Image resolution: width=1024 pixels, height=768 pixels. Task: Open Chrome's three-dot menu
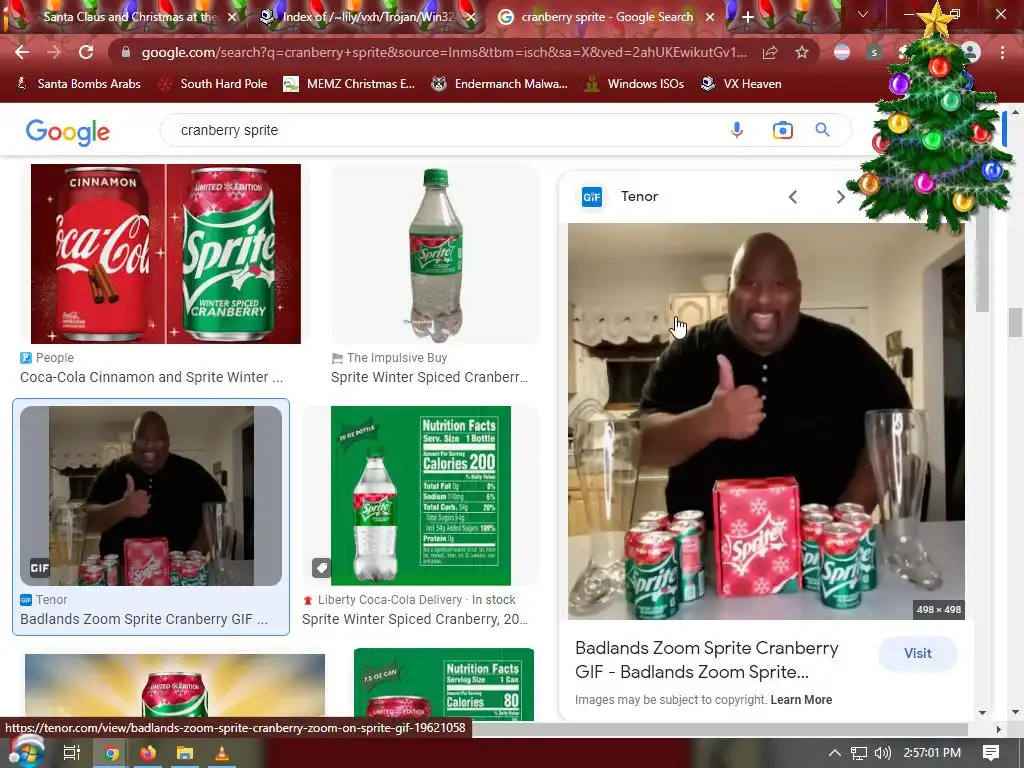[x=1002, y=52]
